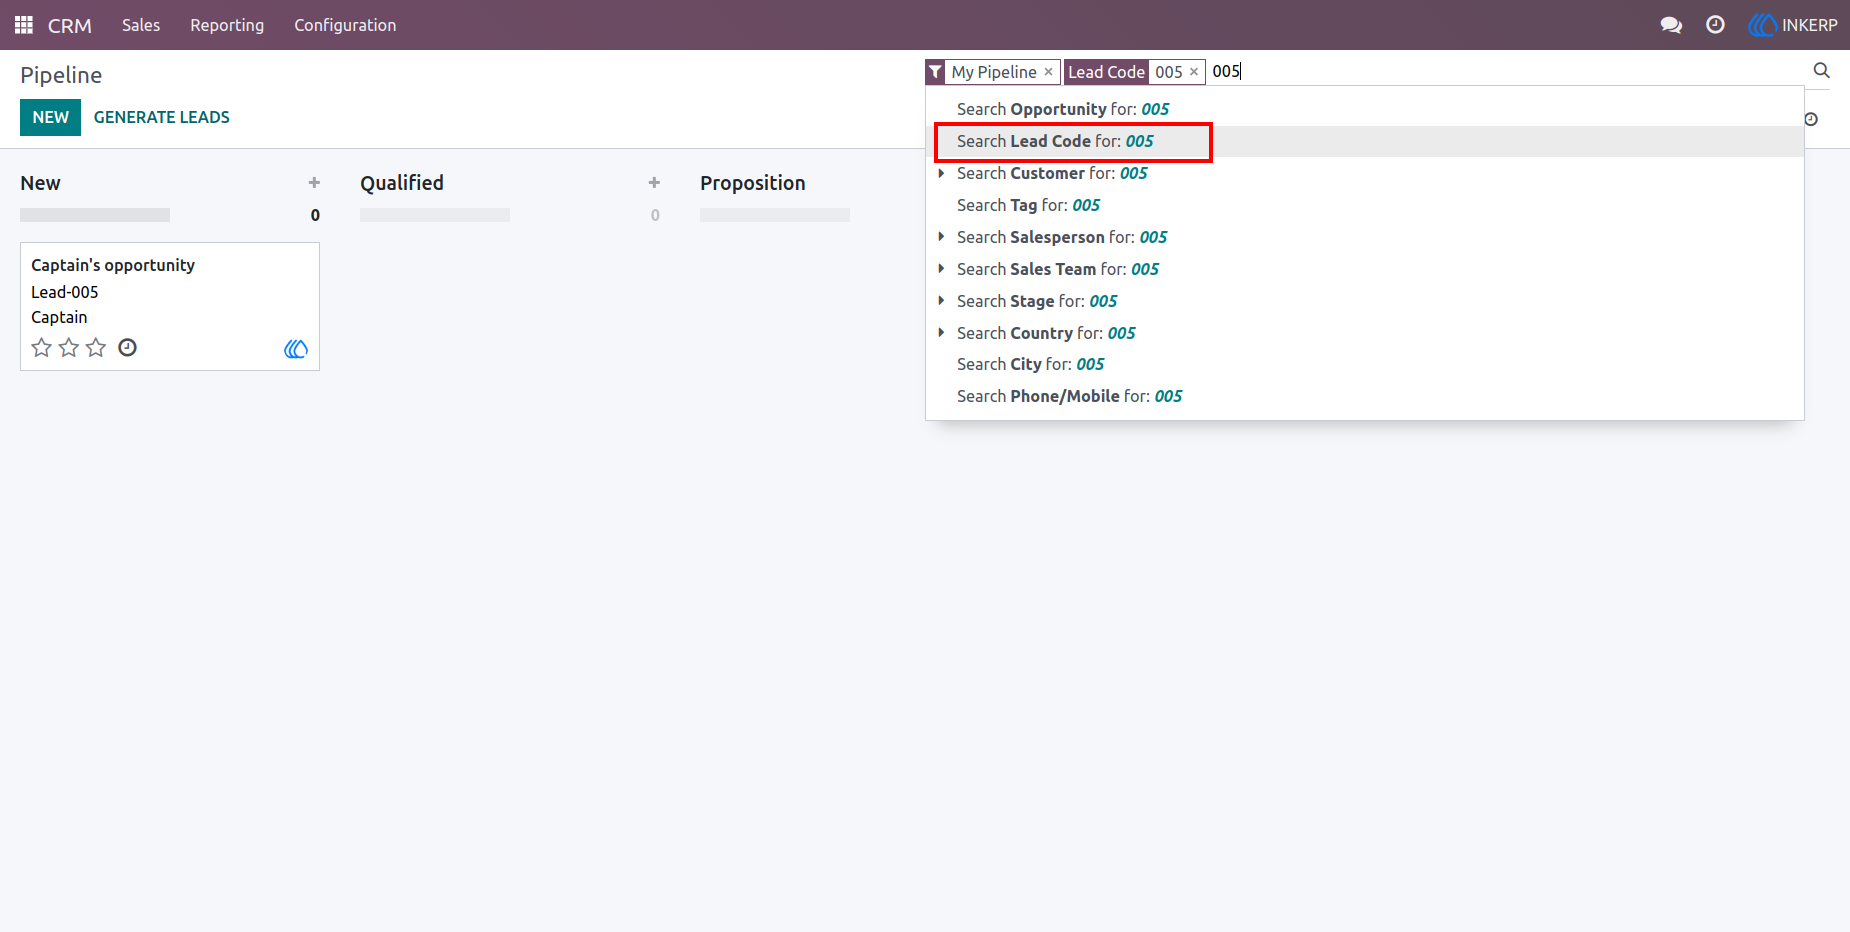Expand Search Salesperson for 005 option
Image resolution: width=1850 pixels, height=932 pixels.
tap(941, 237)
